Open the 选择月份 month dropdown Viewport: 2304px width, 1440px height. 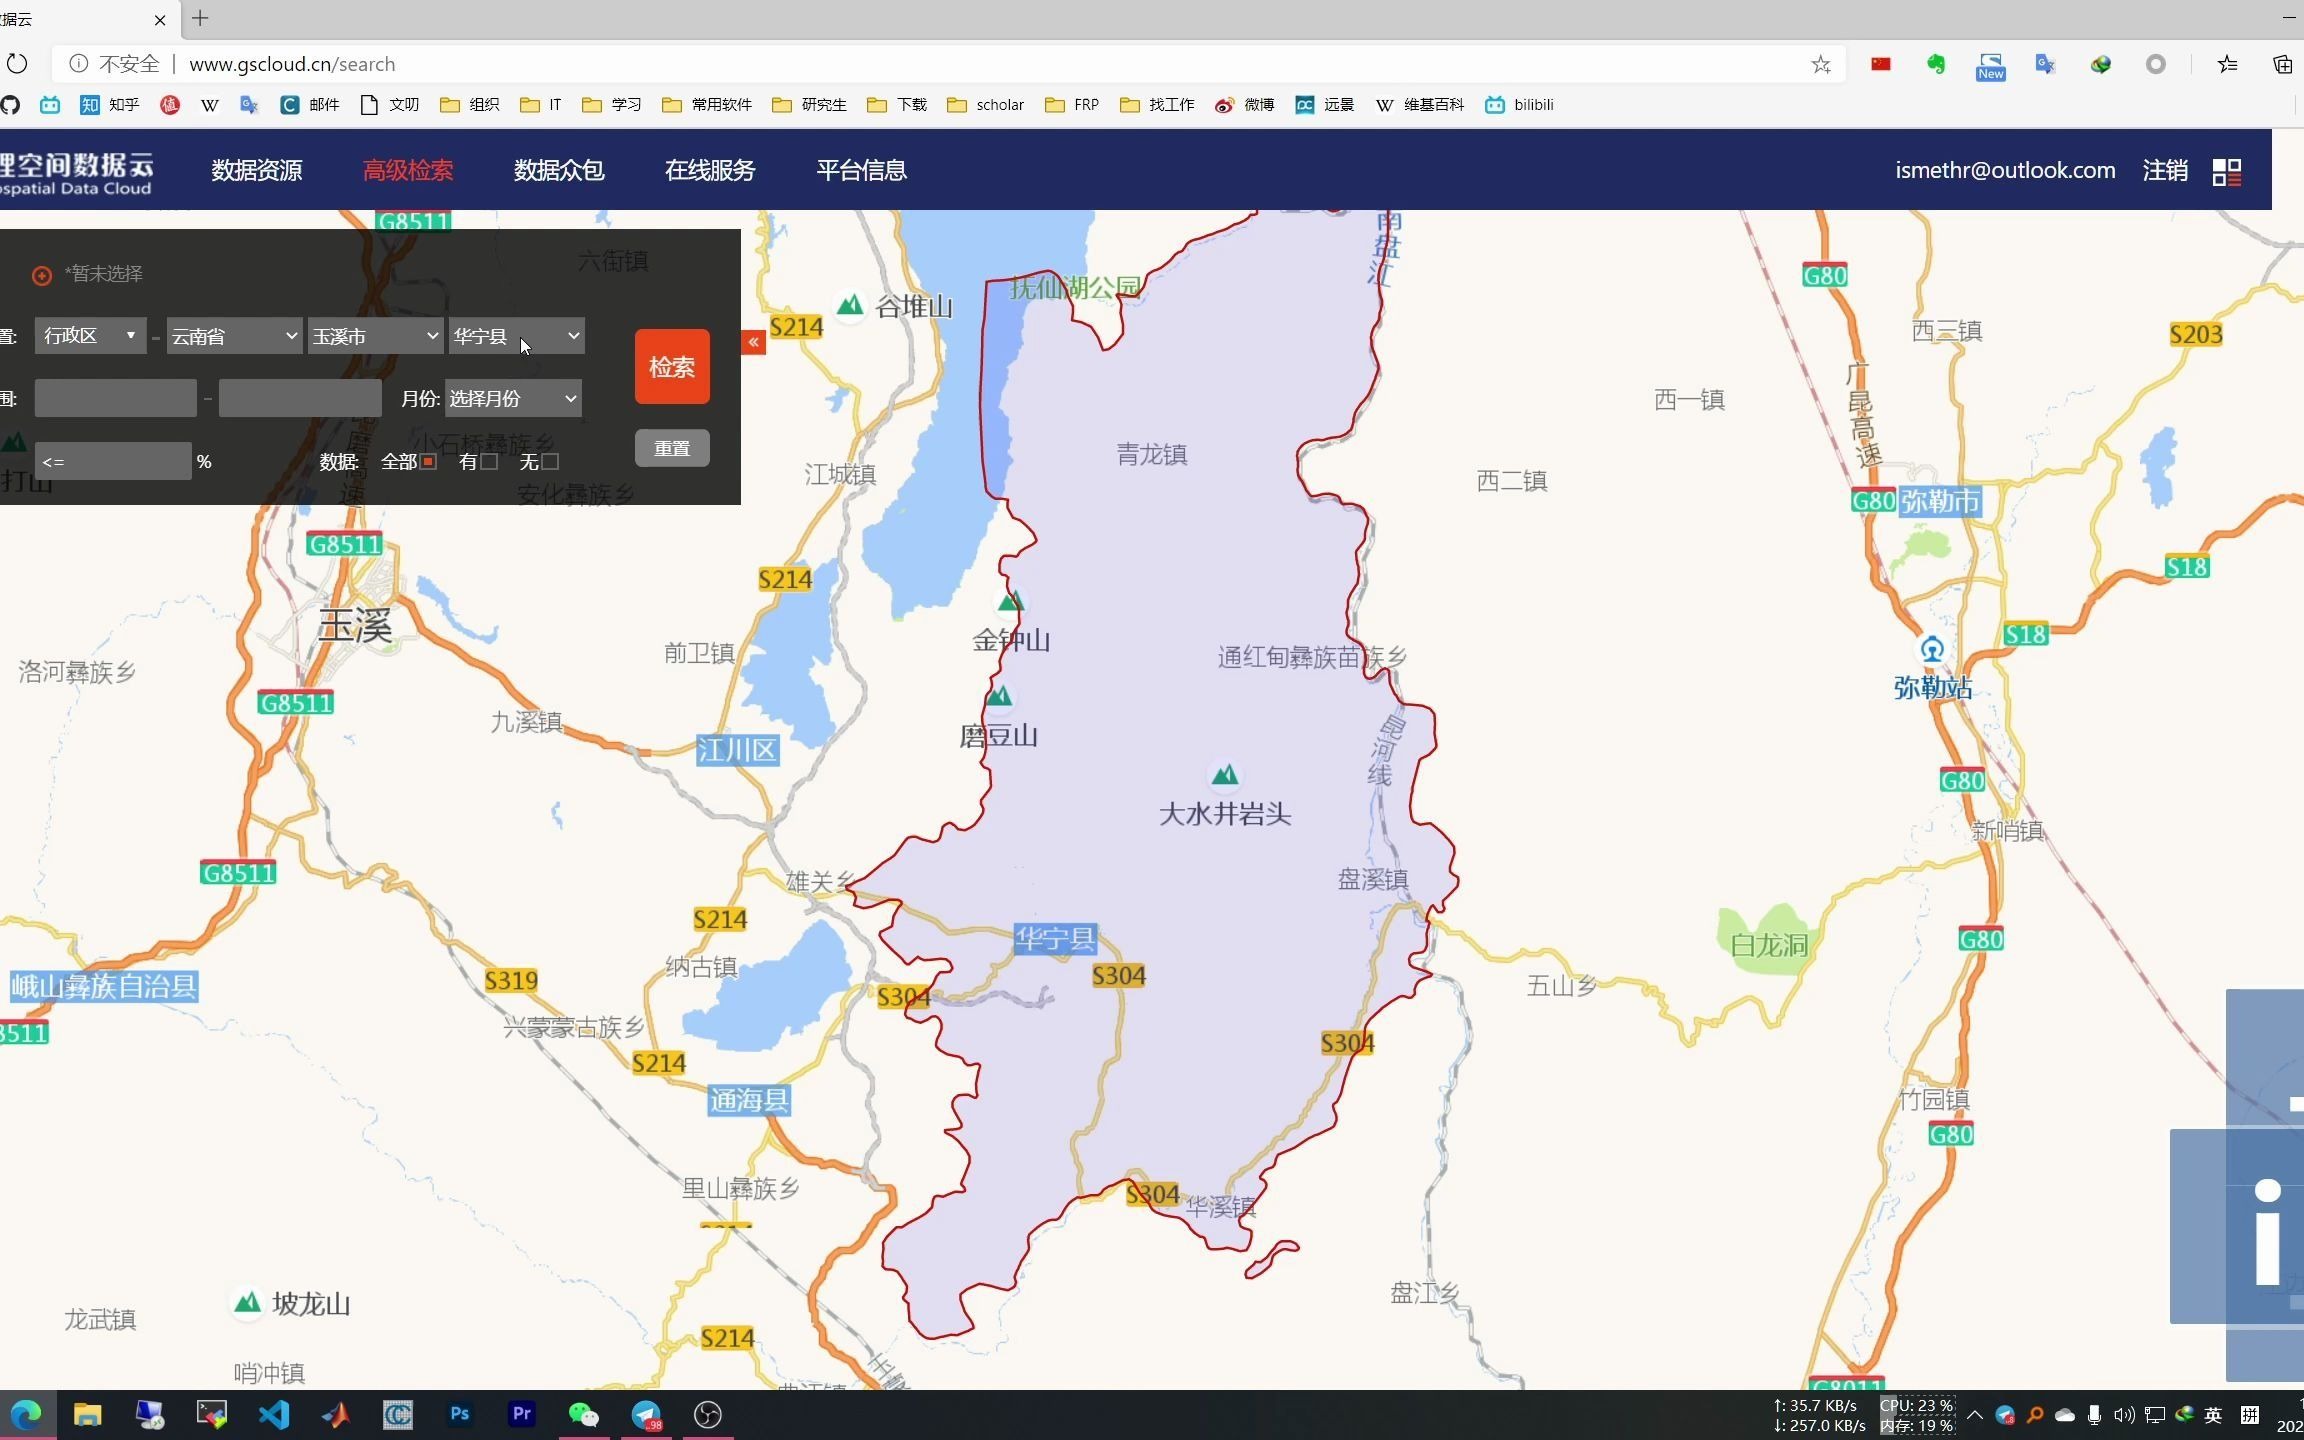pos(513,399)
